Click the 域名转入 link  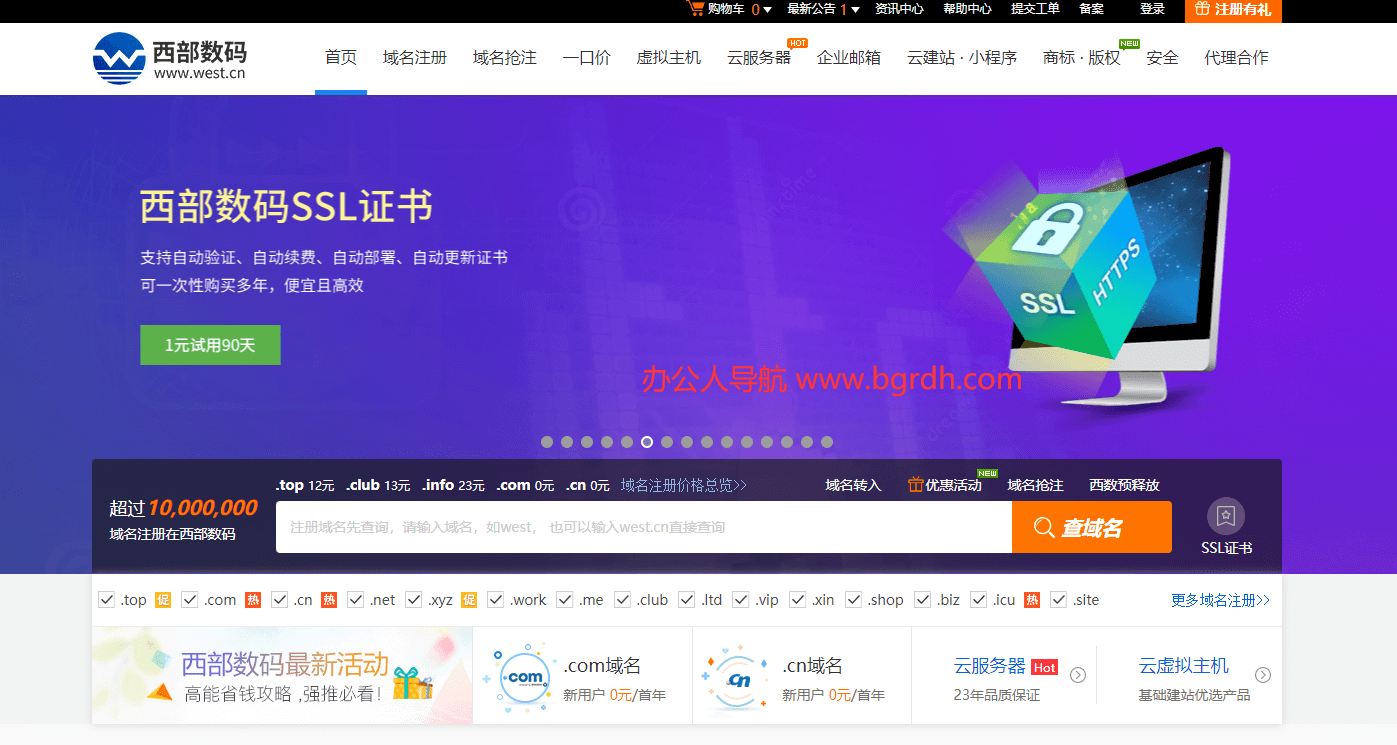click(853, 485)
